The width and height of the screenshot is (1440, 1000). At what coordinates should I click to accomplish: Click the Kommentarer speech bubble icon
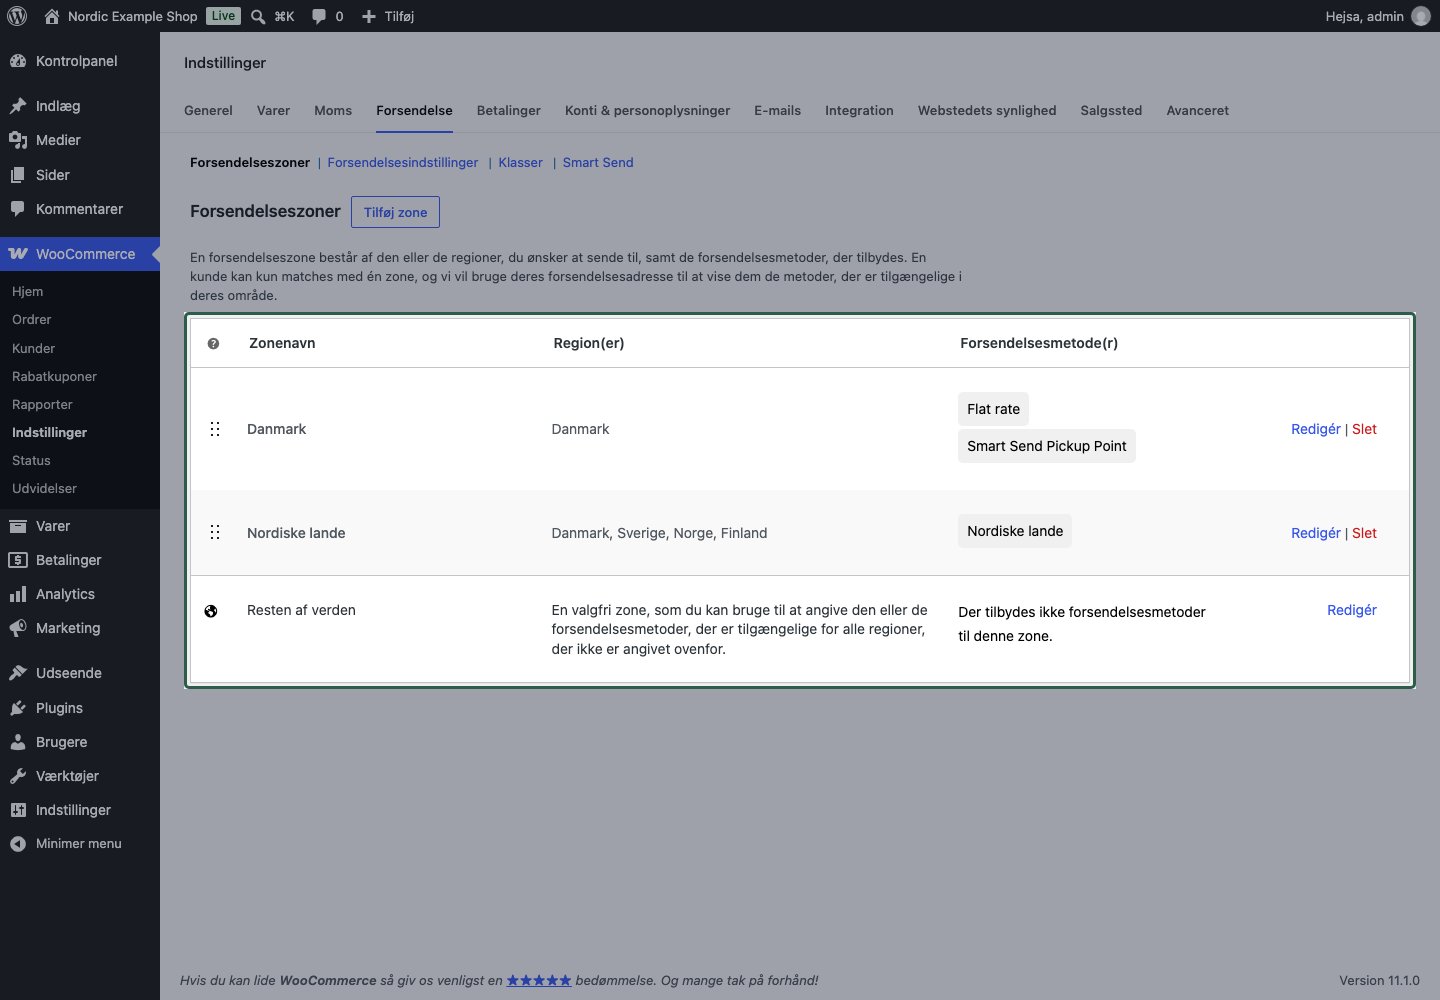pyautogui.click(x=18, y=209)
